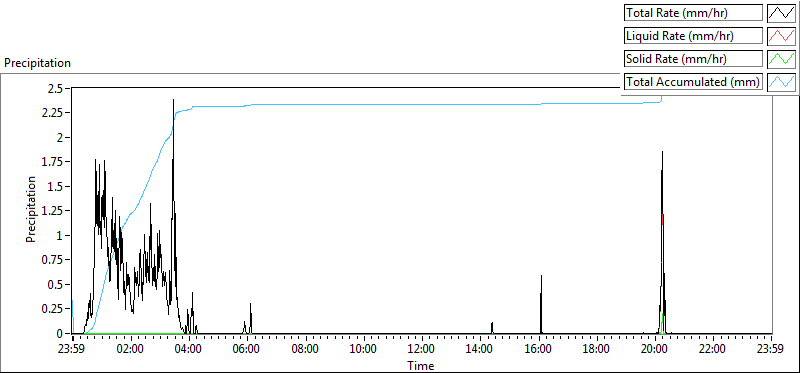Click the Solid Rate green line icon
This screenshot has height=373, width=800.
pos(781,59)
